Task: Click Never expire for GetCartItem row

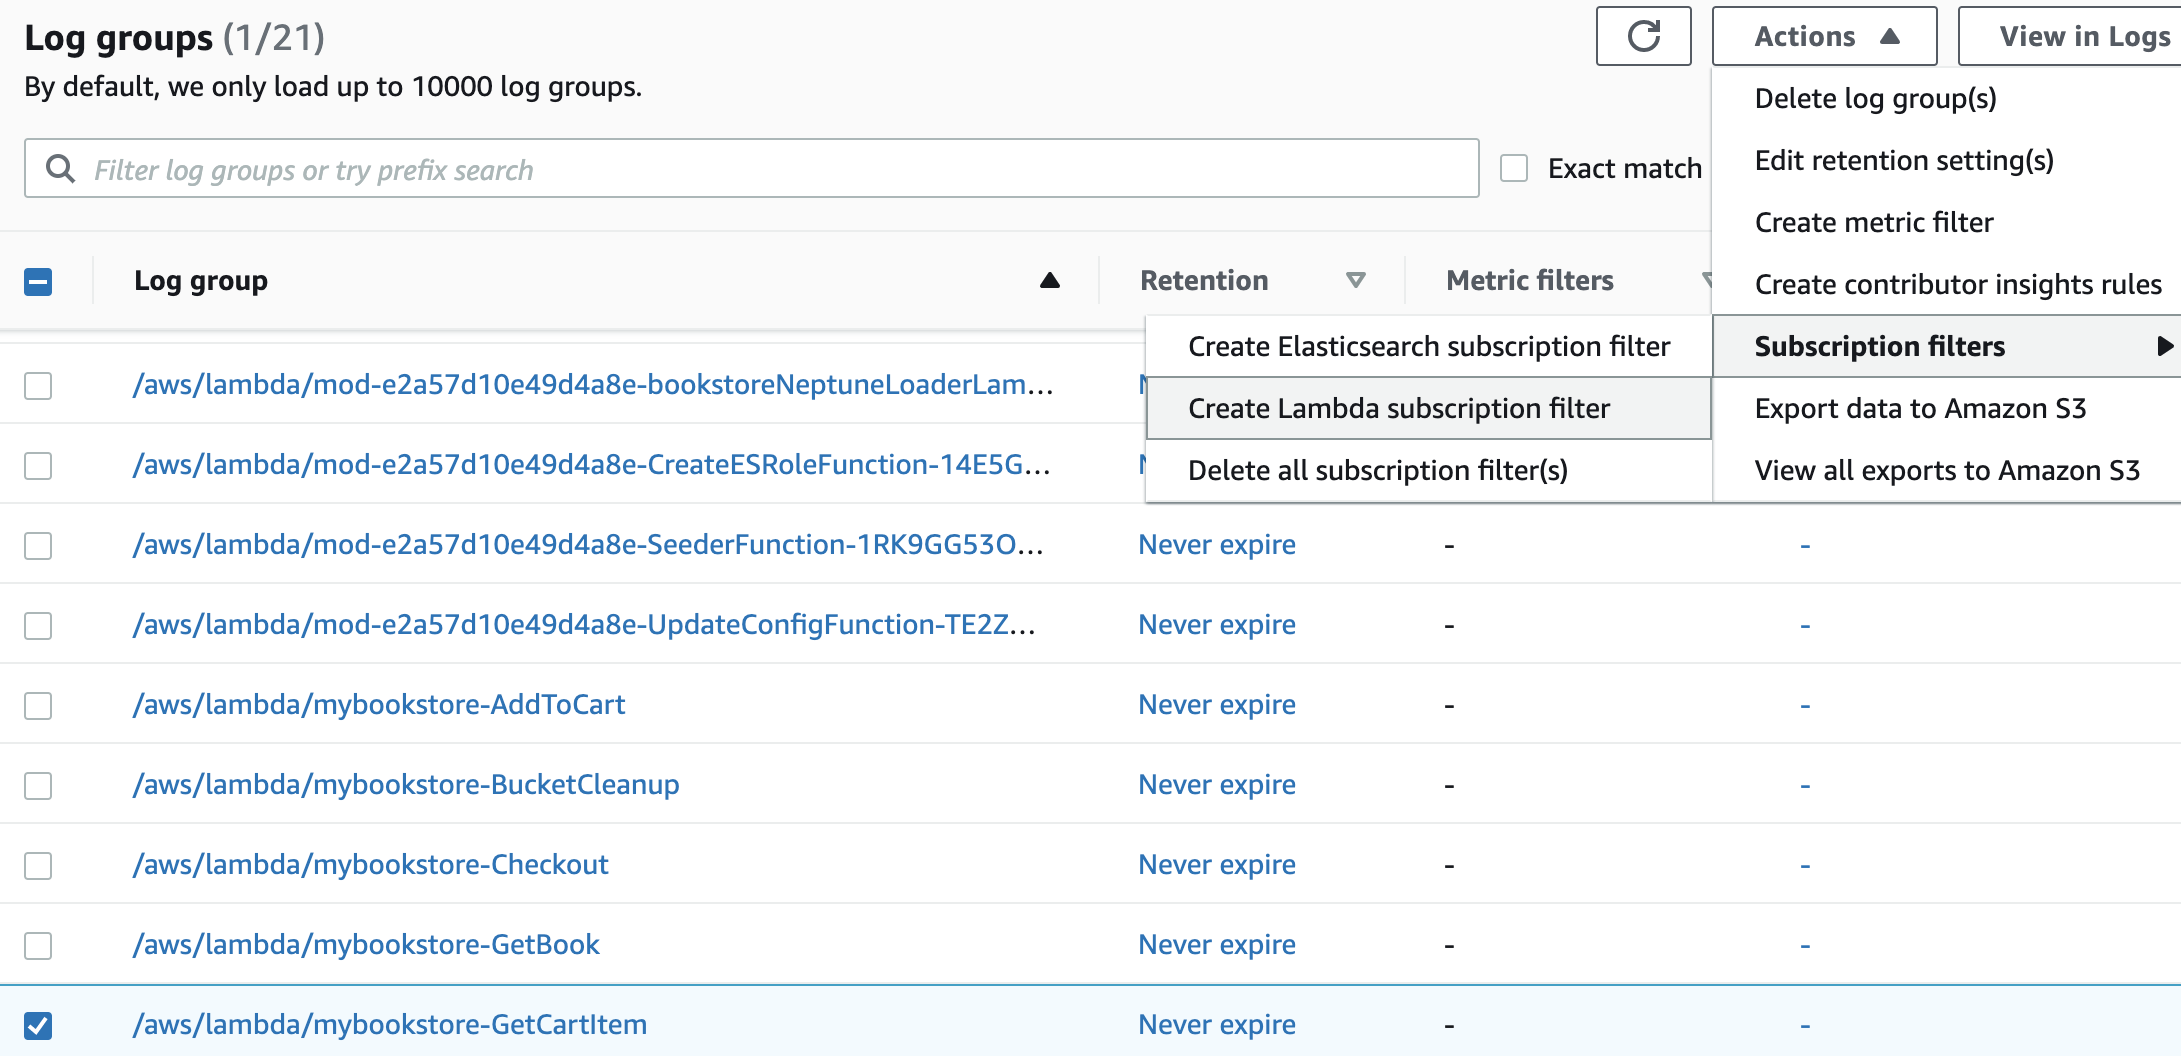Action: coord(1217,1025)
